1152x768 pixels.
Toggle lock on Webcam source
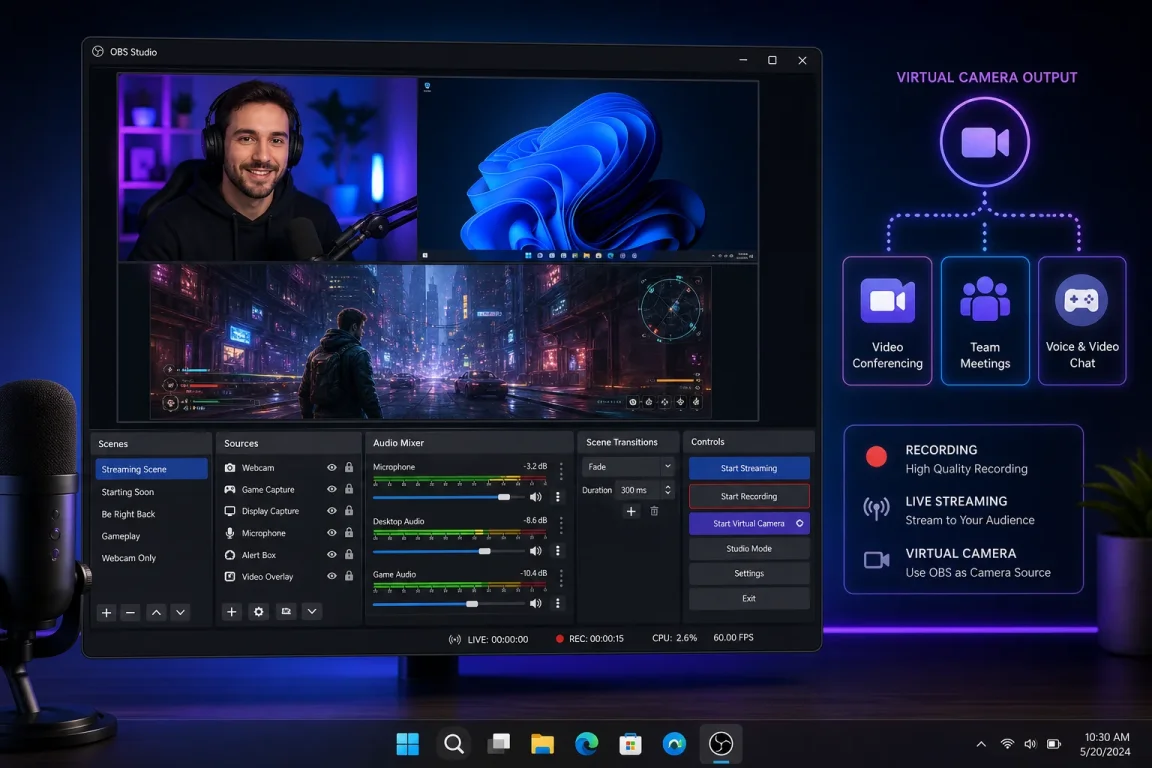[349, 467]
